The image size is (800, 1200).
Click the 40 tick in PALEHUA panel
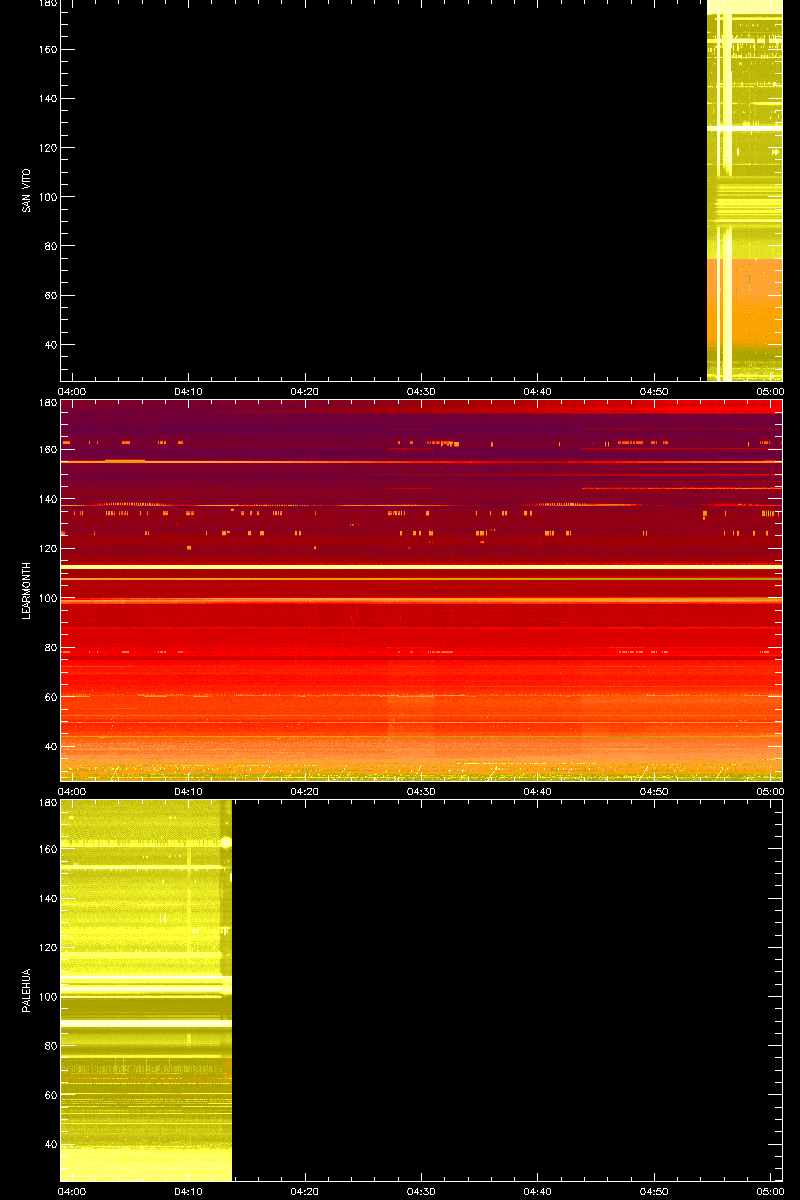coord(50,1145)
